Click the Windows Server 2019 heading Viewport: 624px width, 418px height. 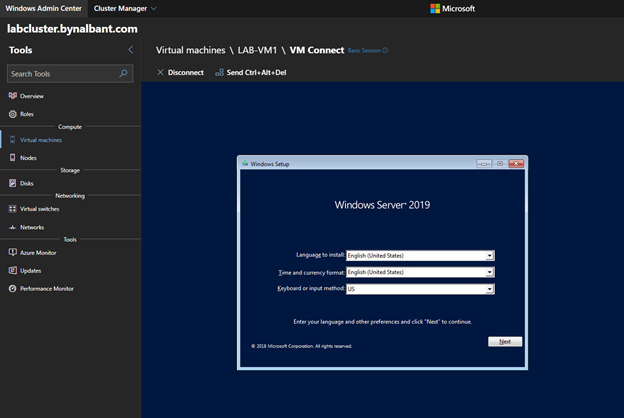tap(382, 205)
